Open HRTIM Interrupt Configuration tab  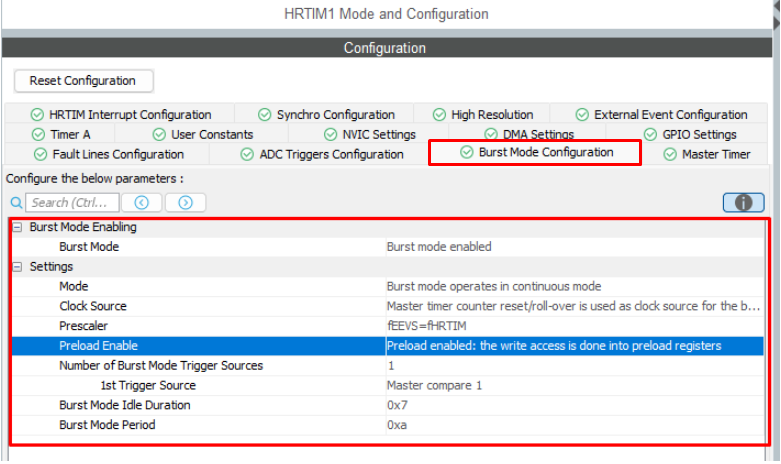coord(121,115)
